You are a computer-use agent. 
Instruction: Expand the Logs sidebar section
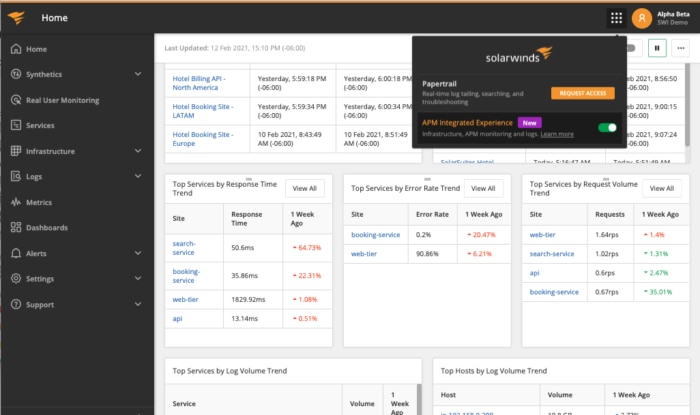[x=137, y=176]
